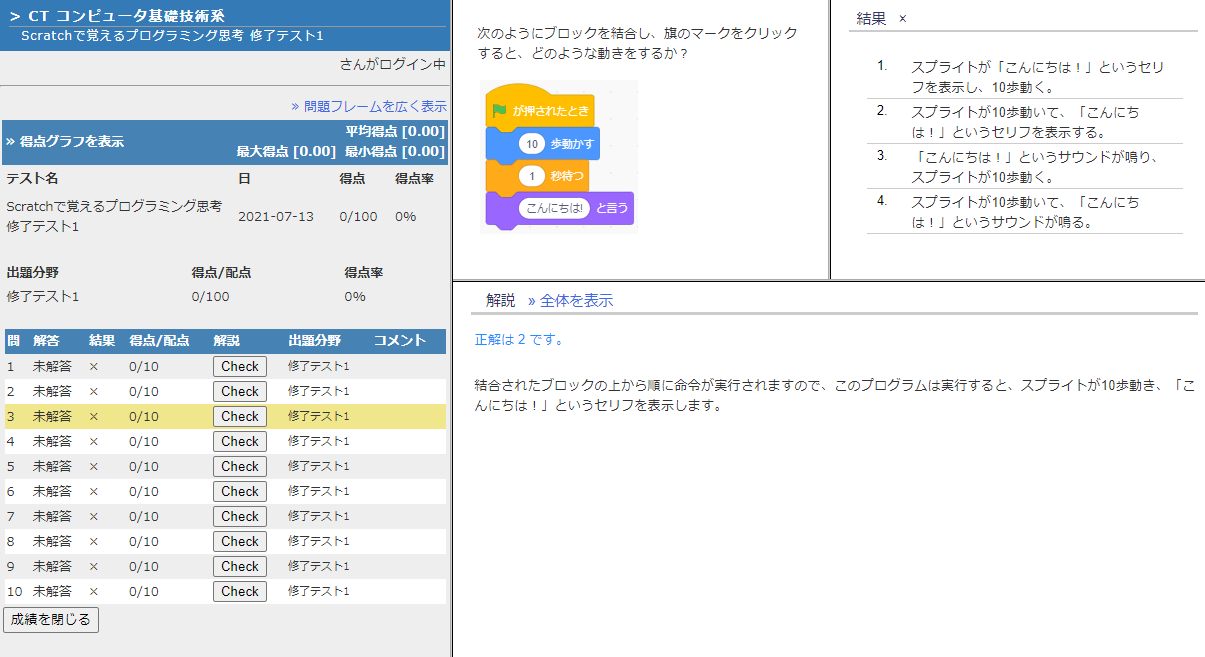Click the × result mark for question 10

click(94, 591)
